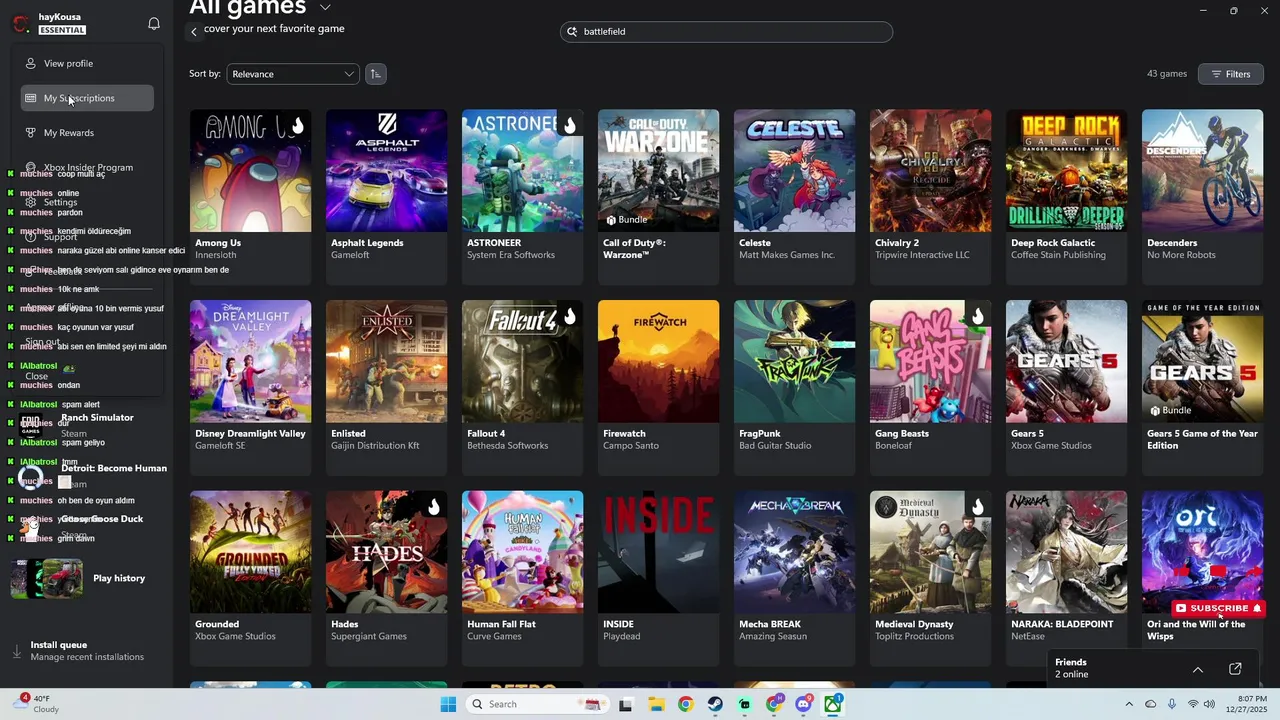Image resolution: width=1280 pixels, height=720 pixels.
Task: Open File Explorer from the taskbar
Action: coord(656,704)
